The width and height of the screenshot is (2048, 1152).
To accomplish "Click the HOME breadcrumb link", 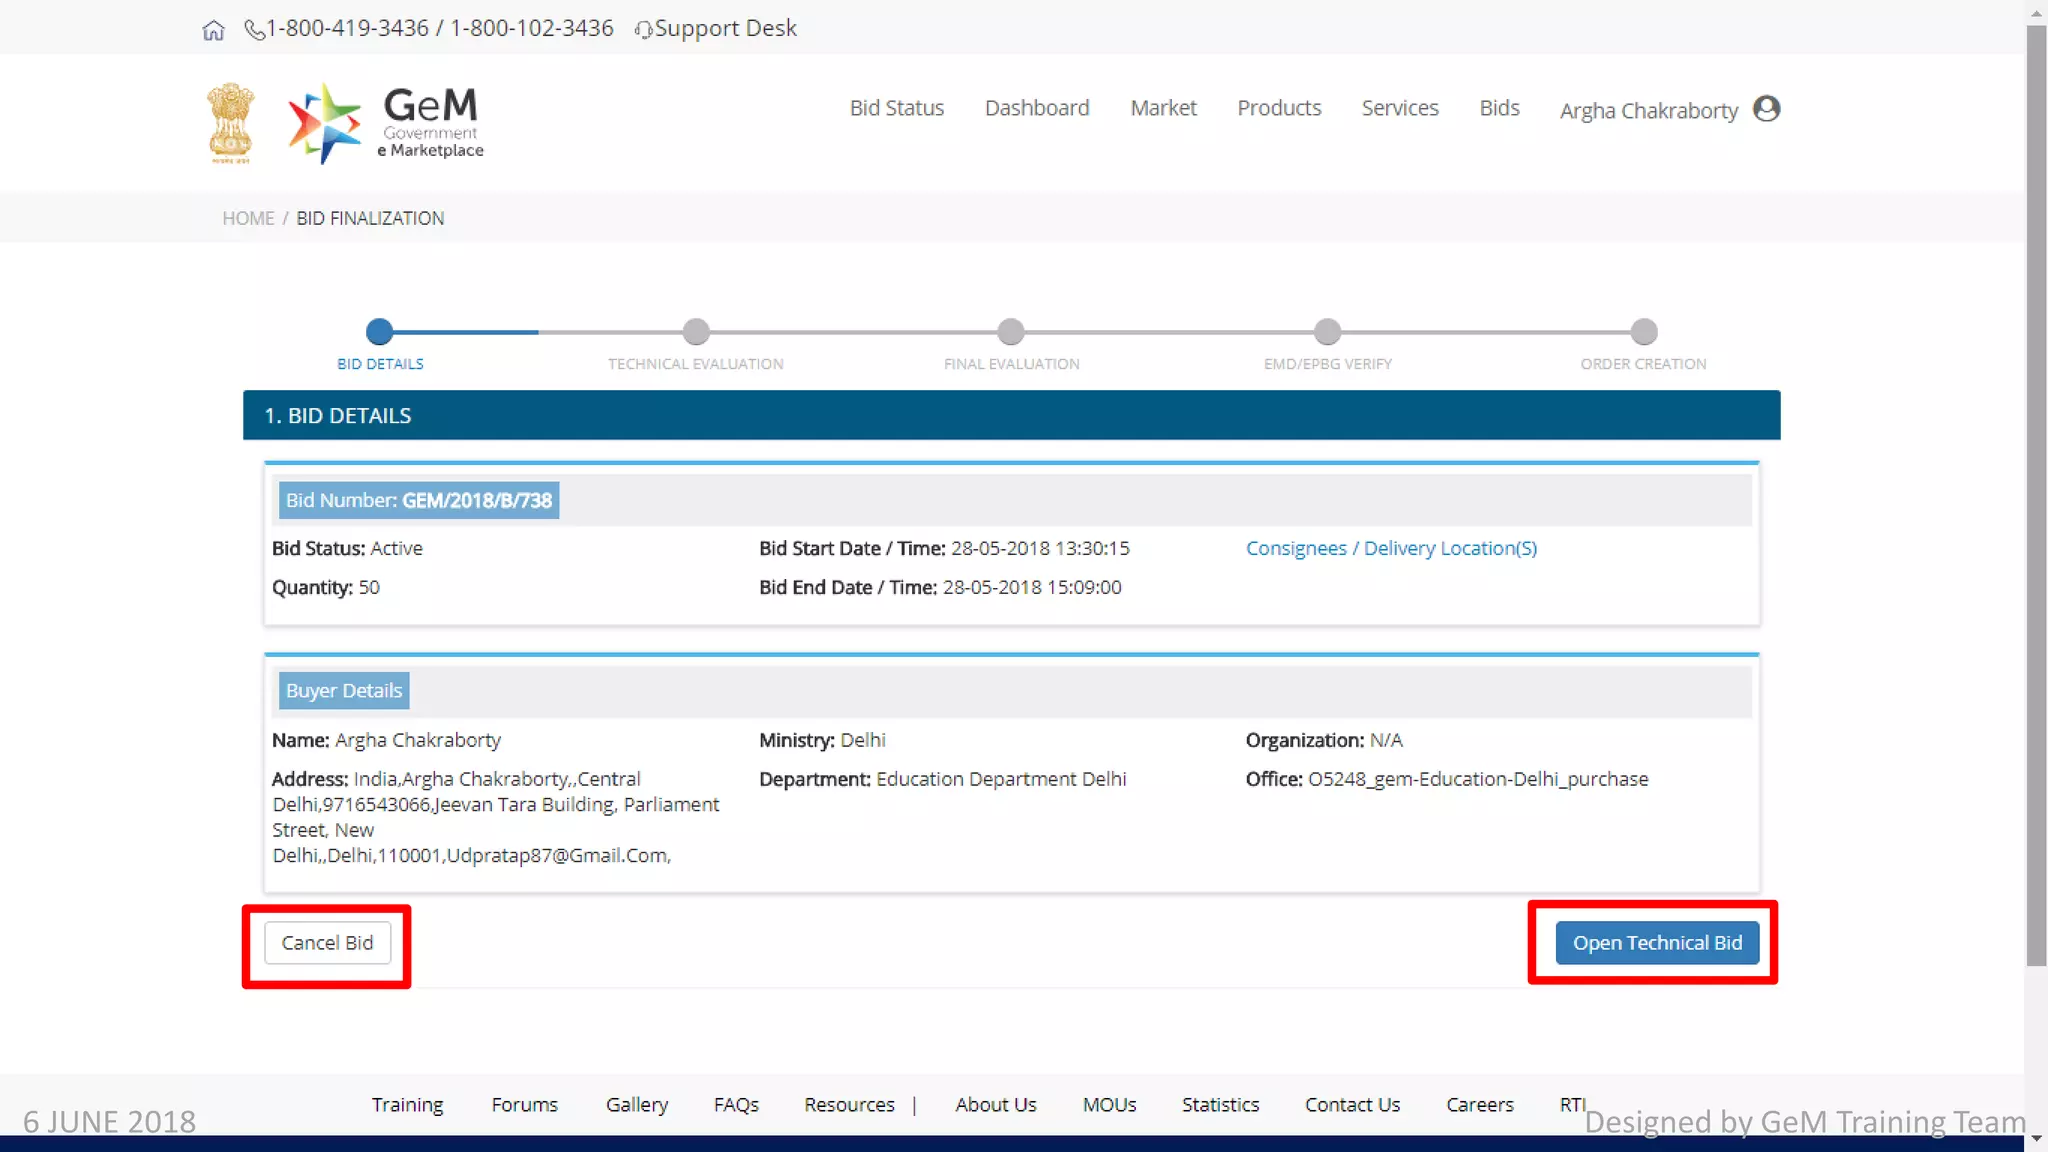I will pos(248,218).
